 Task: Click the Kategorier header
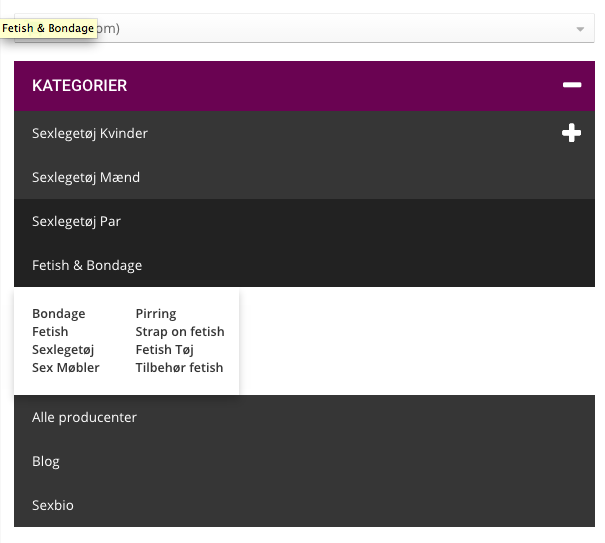click(x=80, y=86)
